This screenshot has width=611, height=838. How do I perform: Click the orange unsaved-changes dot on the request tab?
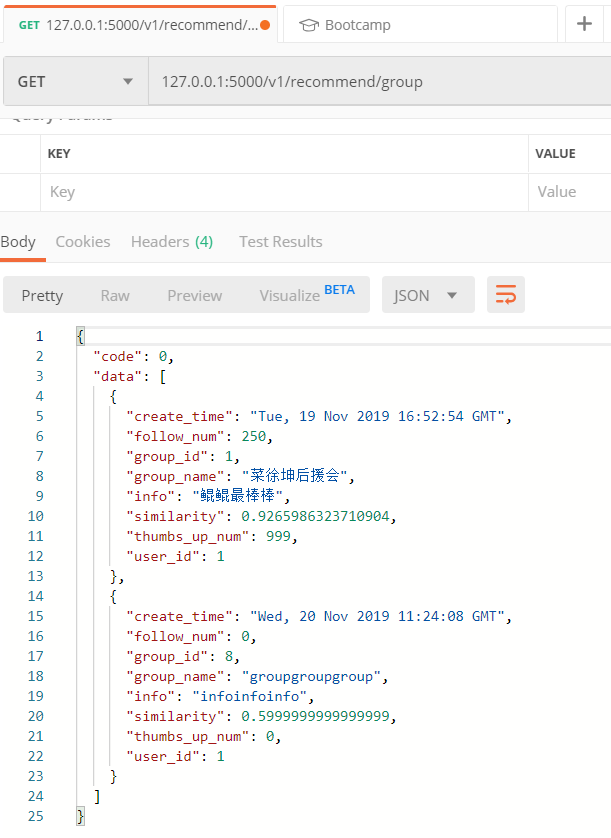pyautogui.click(x=265, y=25)
